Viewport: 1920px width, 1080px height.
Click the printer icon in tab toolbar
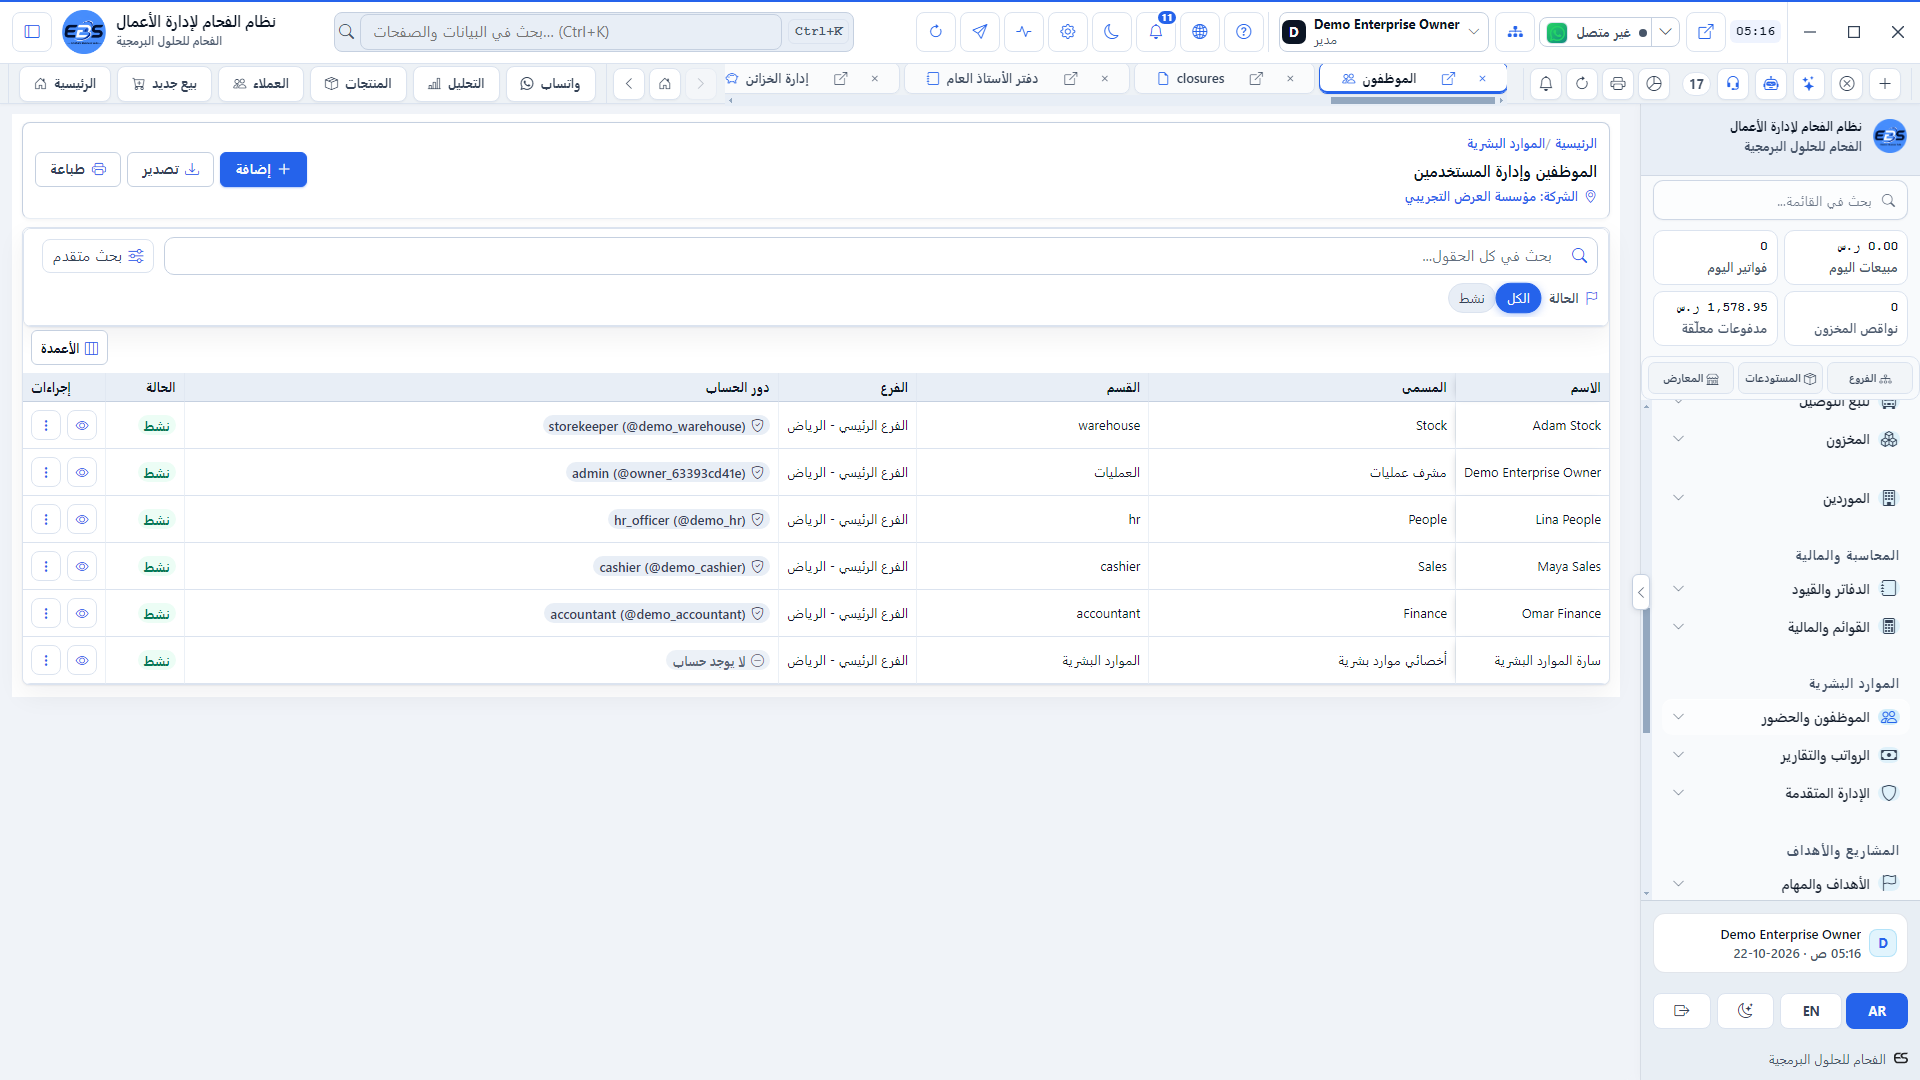click(1618, 84)
